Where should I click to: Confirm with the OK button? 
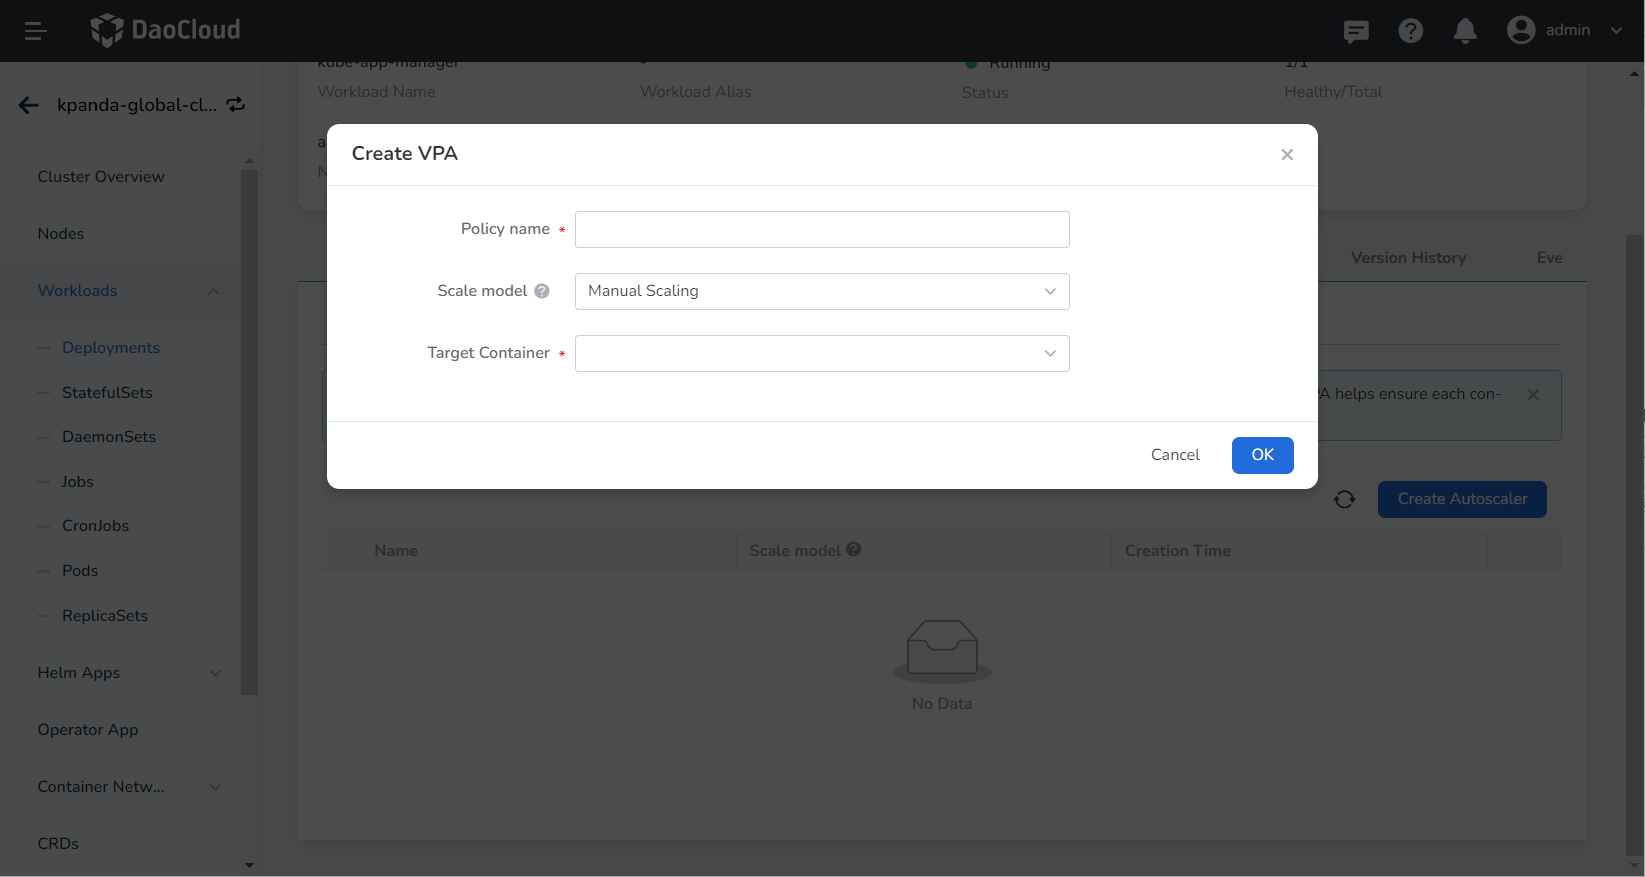coord(1263,455)
